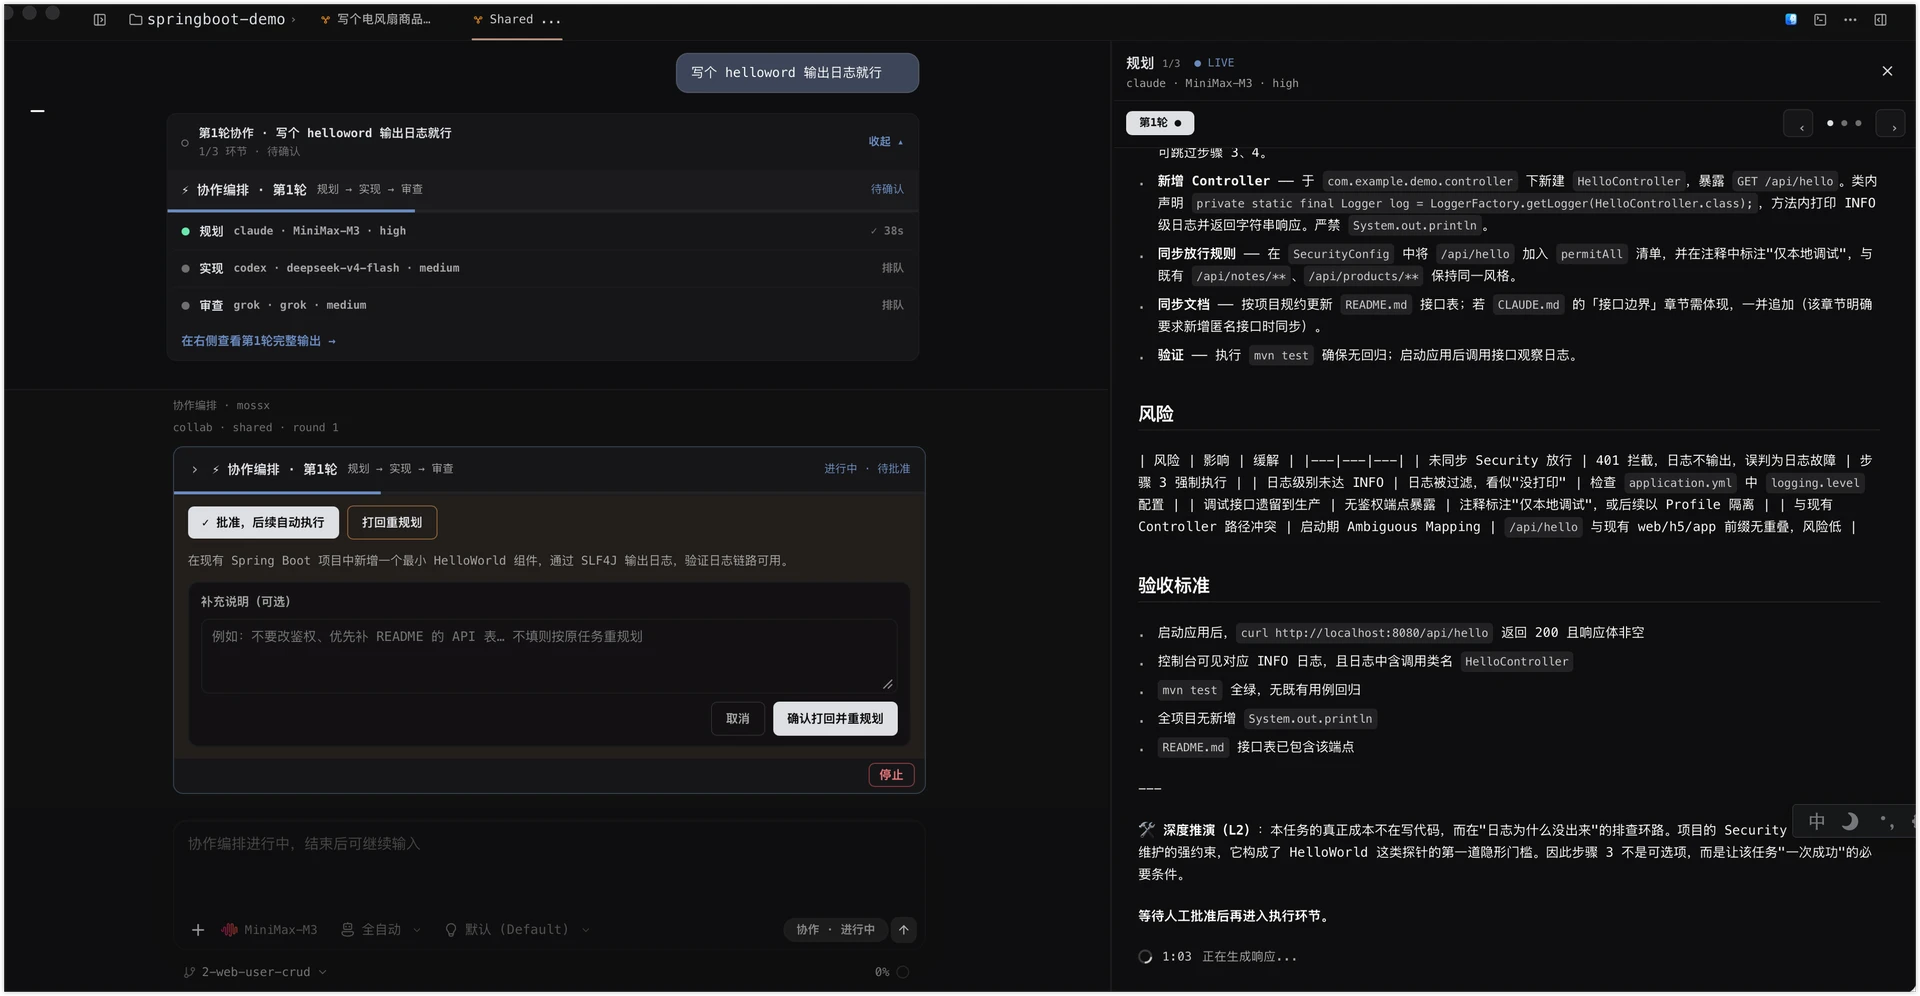The image size is (1920, 996).
Task: Select the 第1轮 round tab
Action: pos(1160,123)
